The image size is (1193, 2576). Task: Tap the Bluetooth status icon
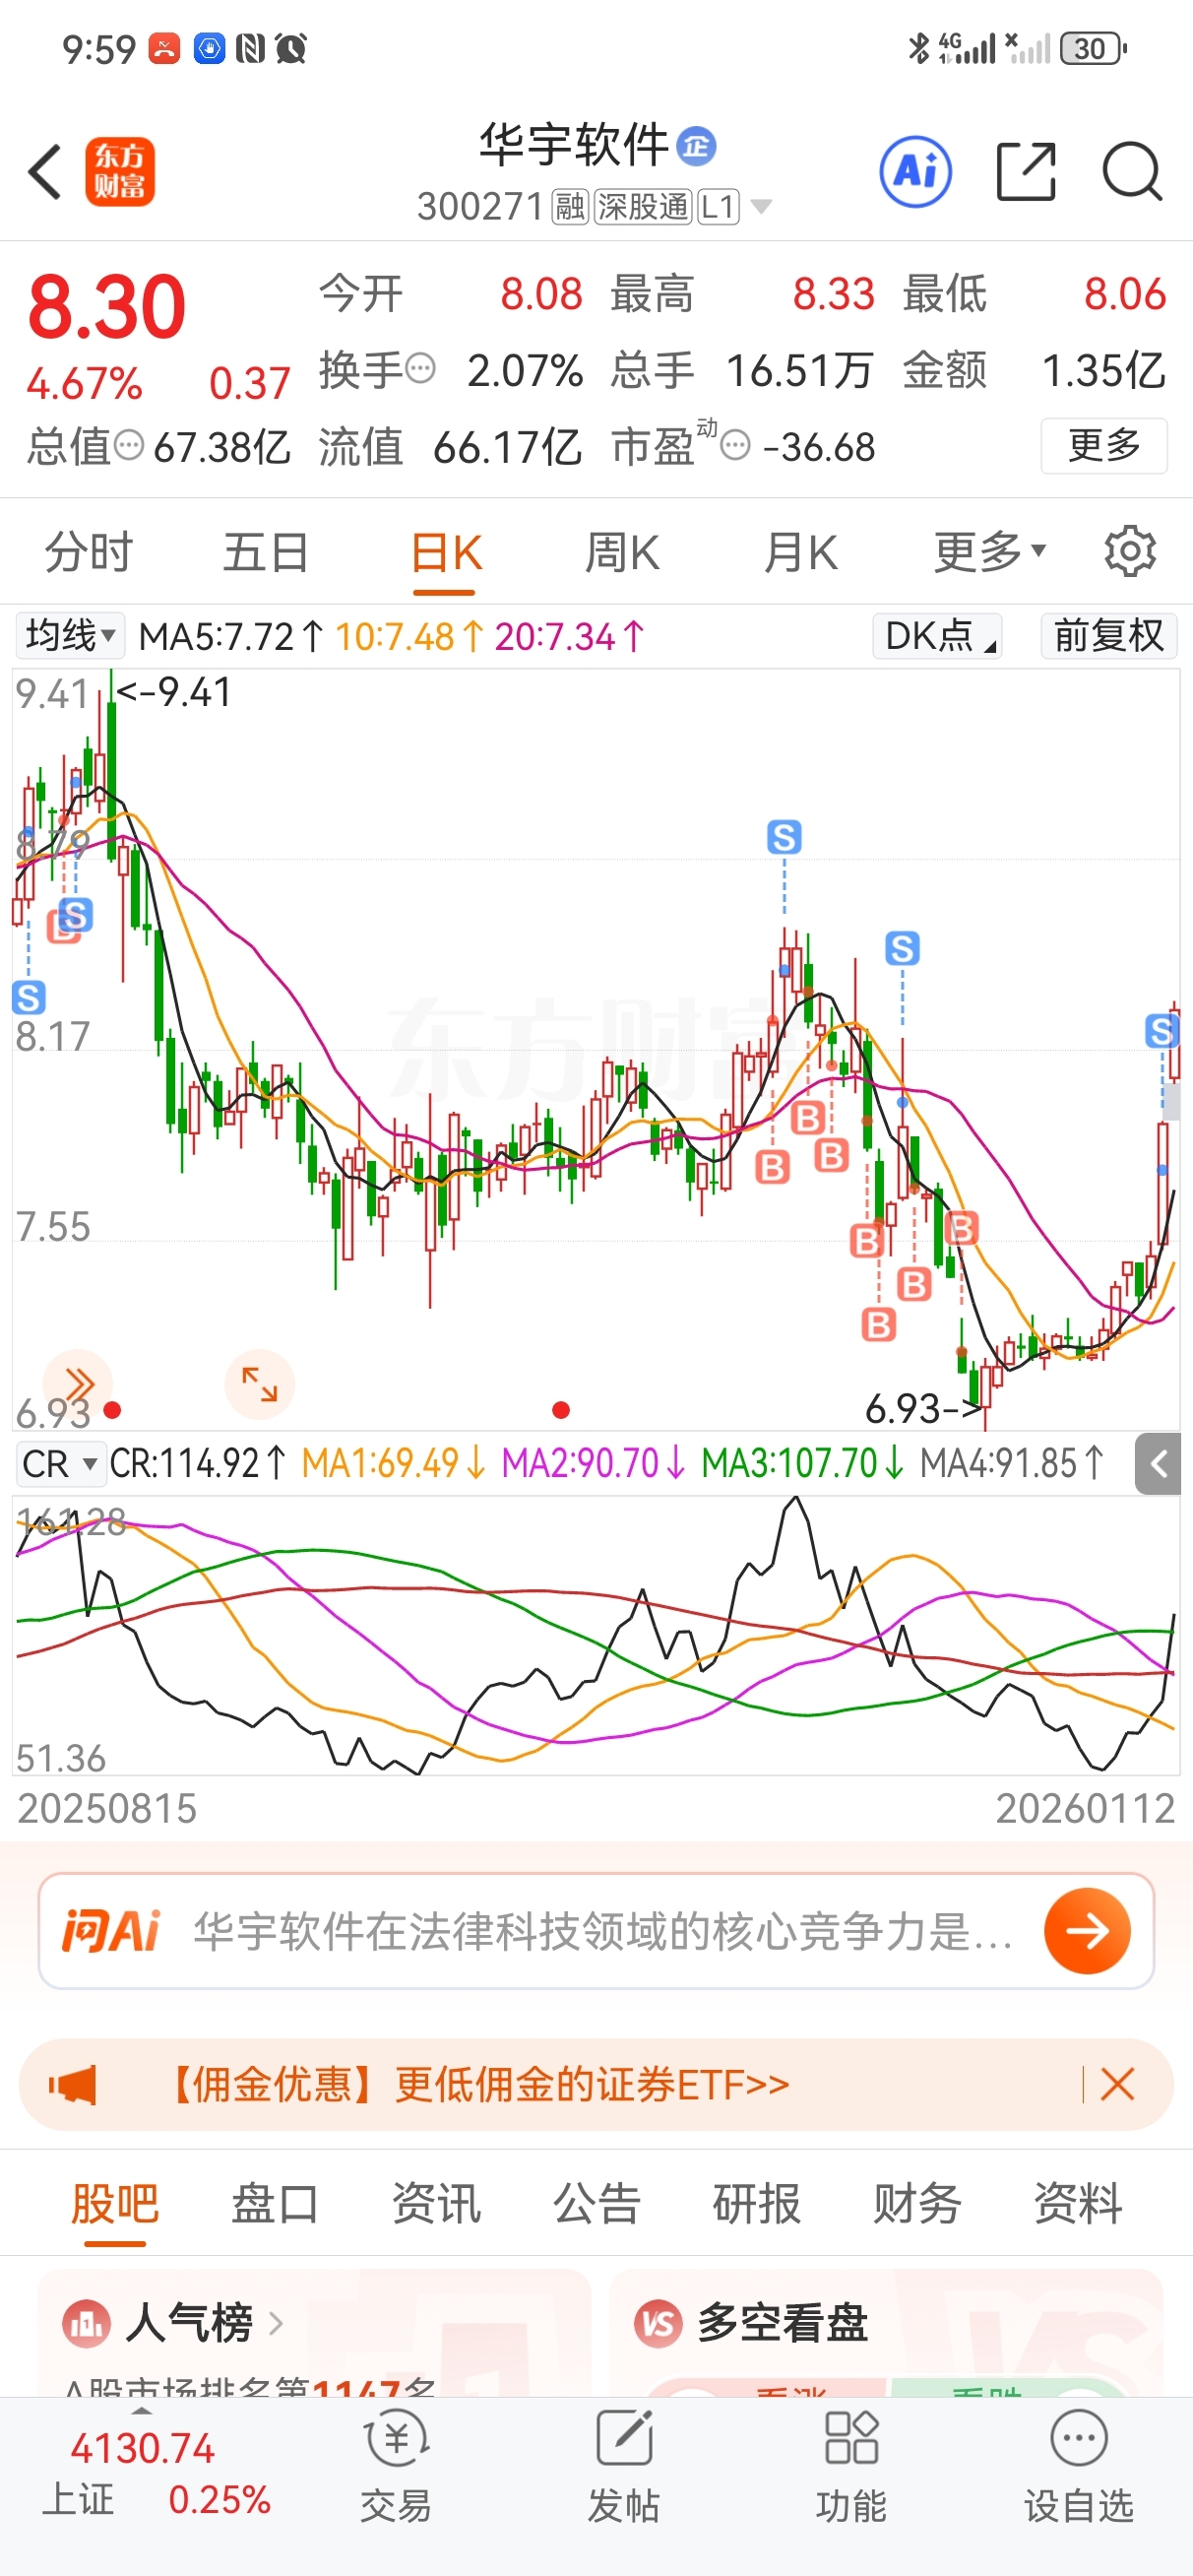917,48
